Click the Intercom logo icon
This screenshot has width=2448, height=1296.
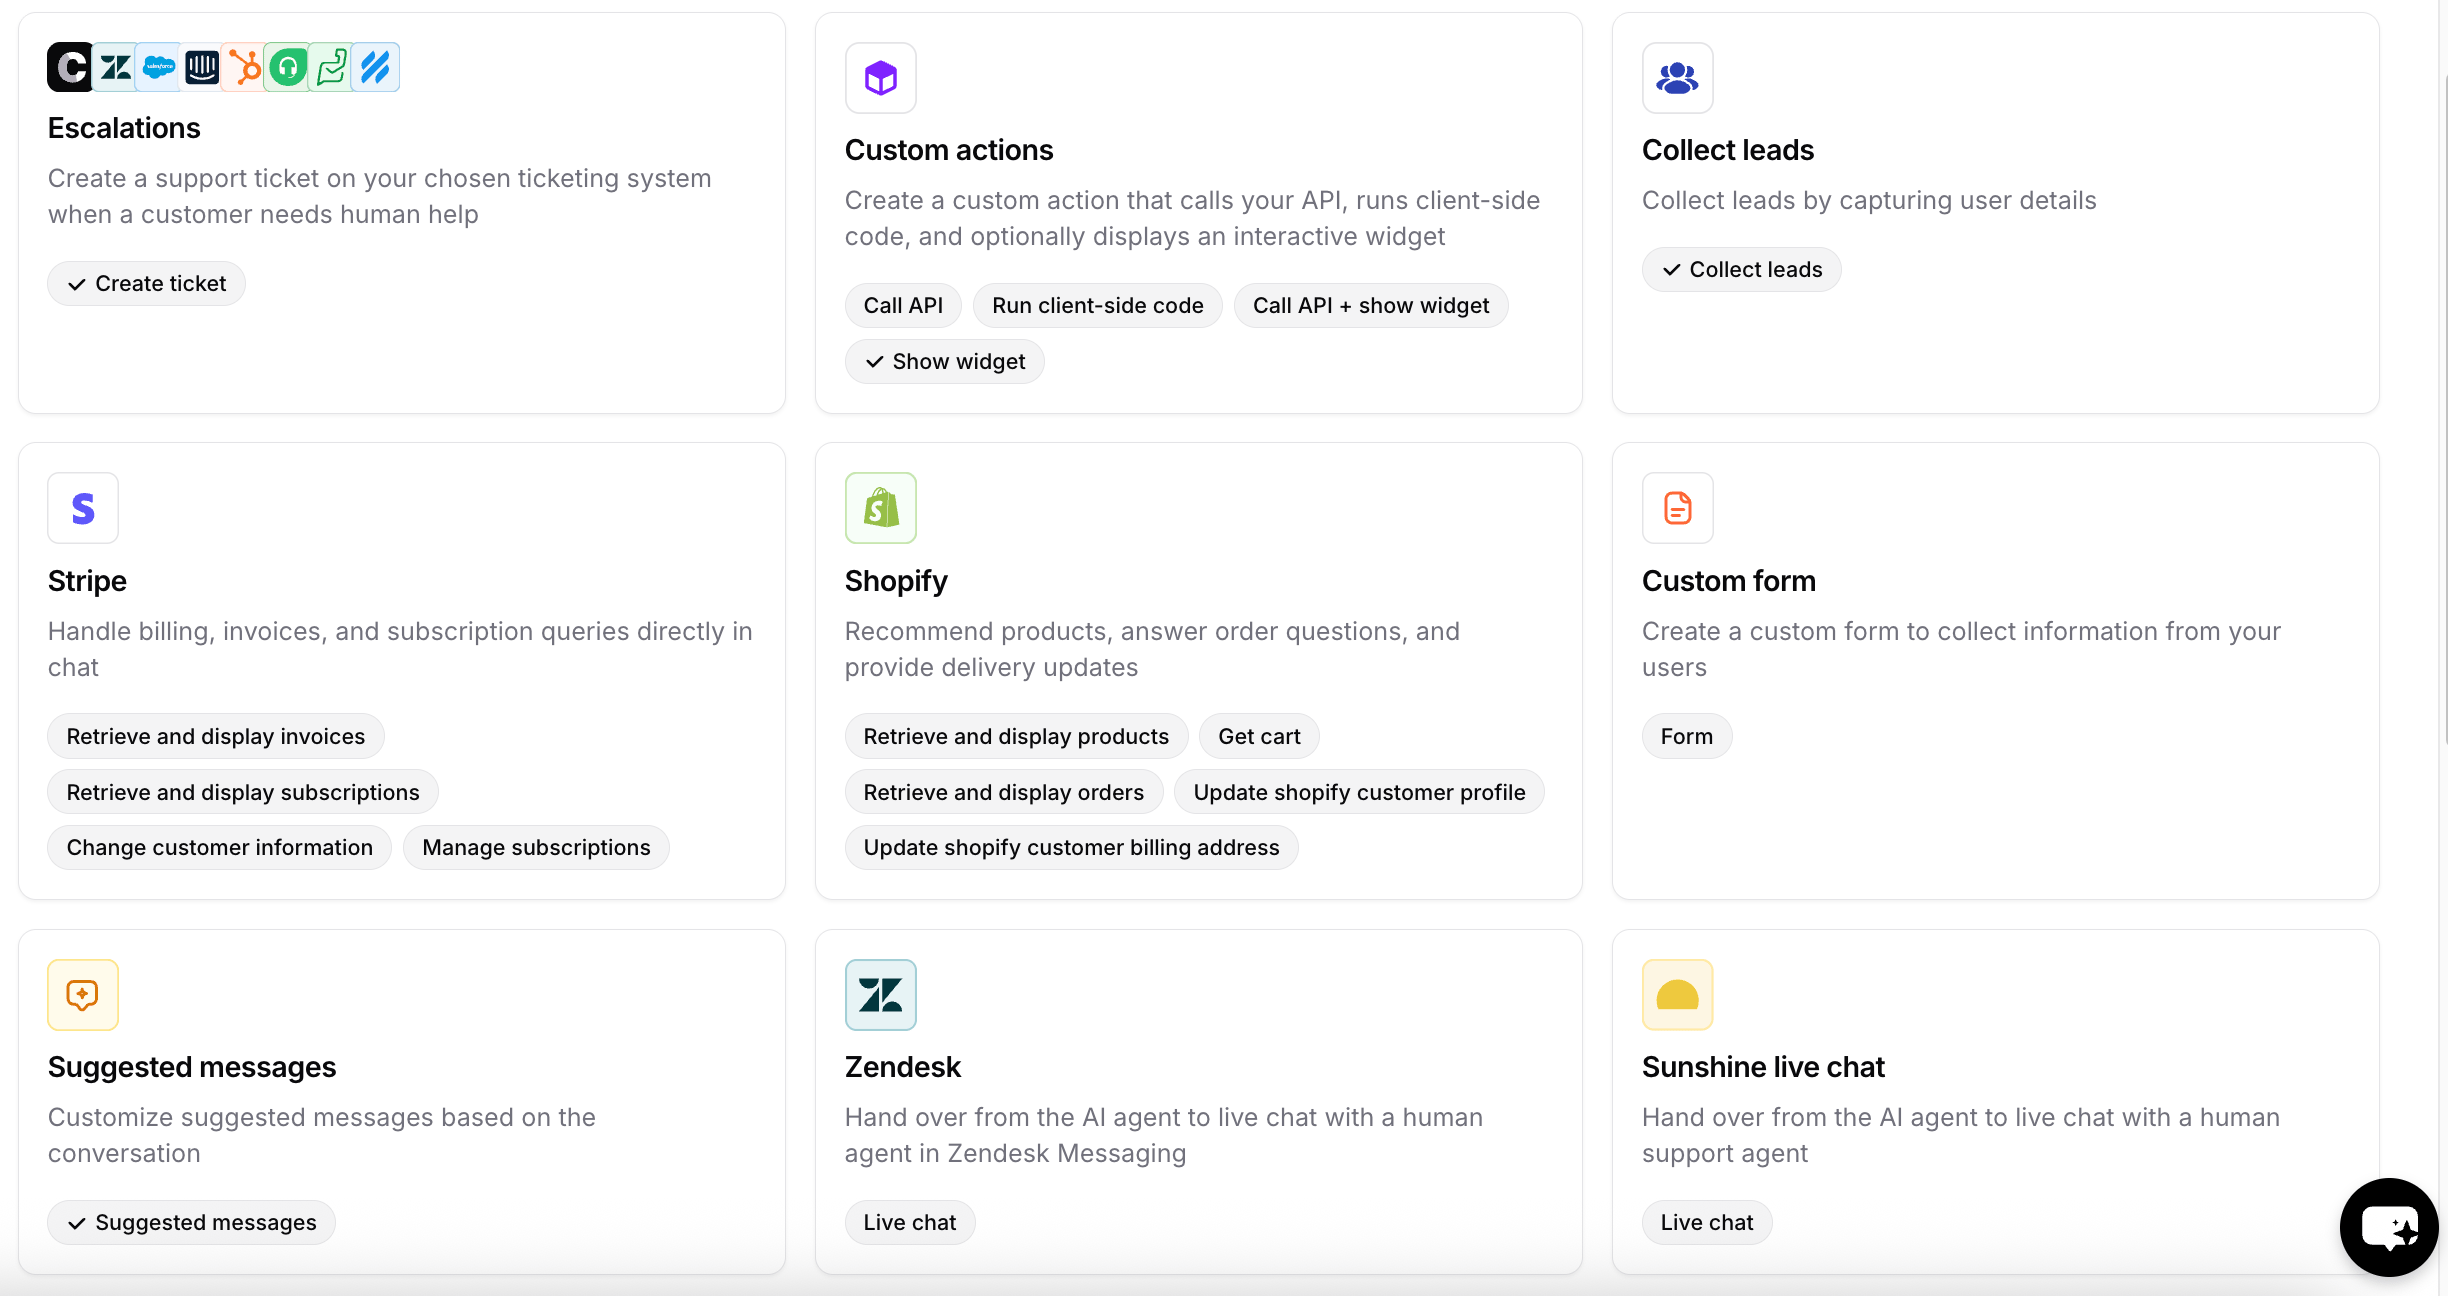[202, 67]
